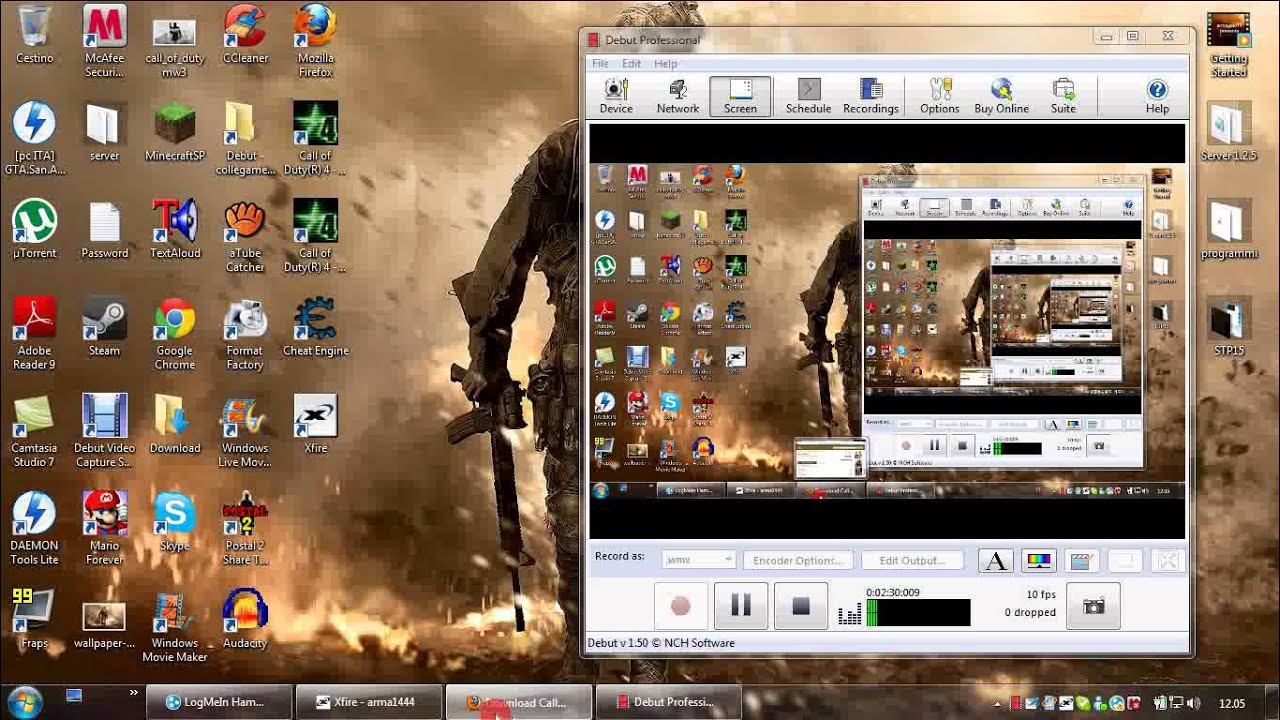Open the color adjustments settings icon
Screen dimensions: 1280x720
[1039, 561]
